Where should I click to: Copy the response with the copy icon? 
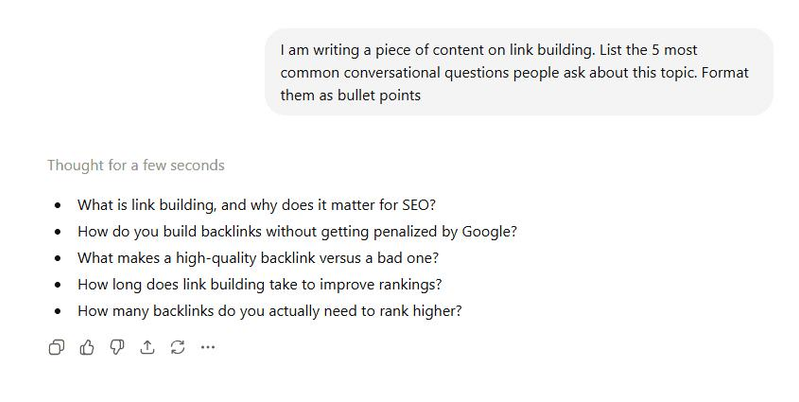(x=57, y=347)
